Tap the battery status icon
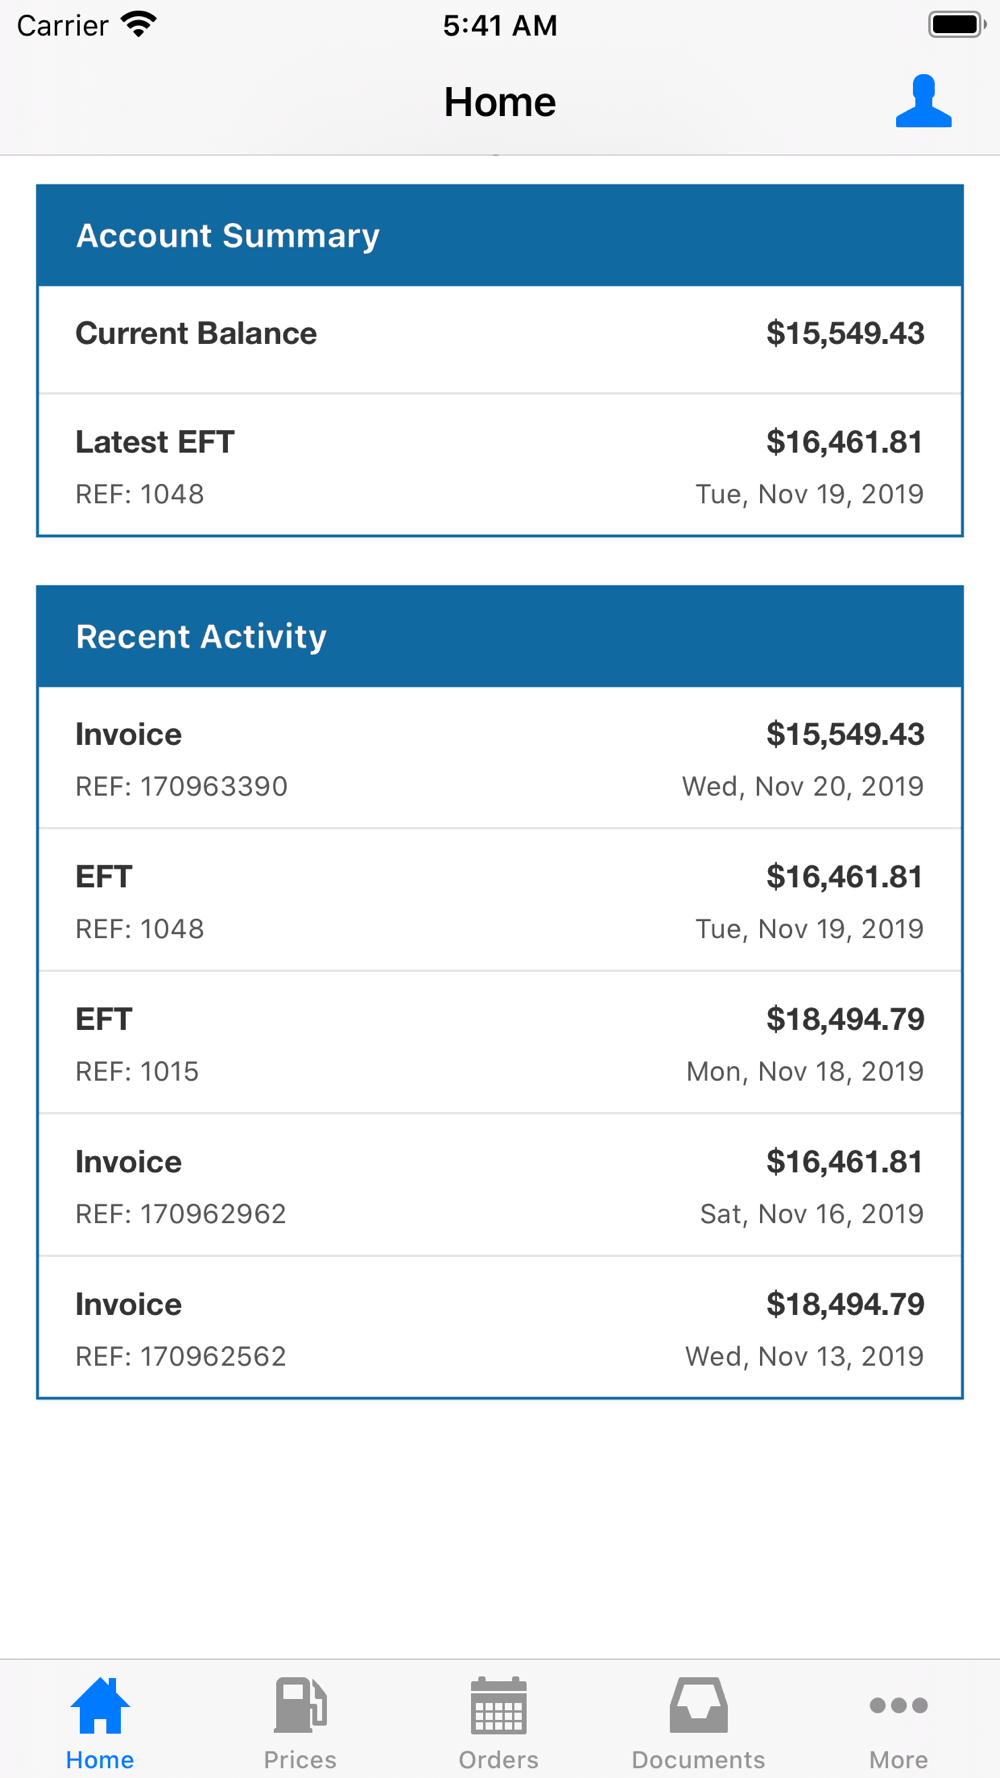This screenshot has width=1000, height=1778. point(956,25)
